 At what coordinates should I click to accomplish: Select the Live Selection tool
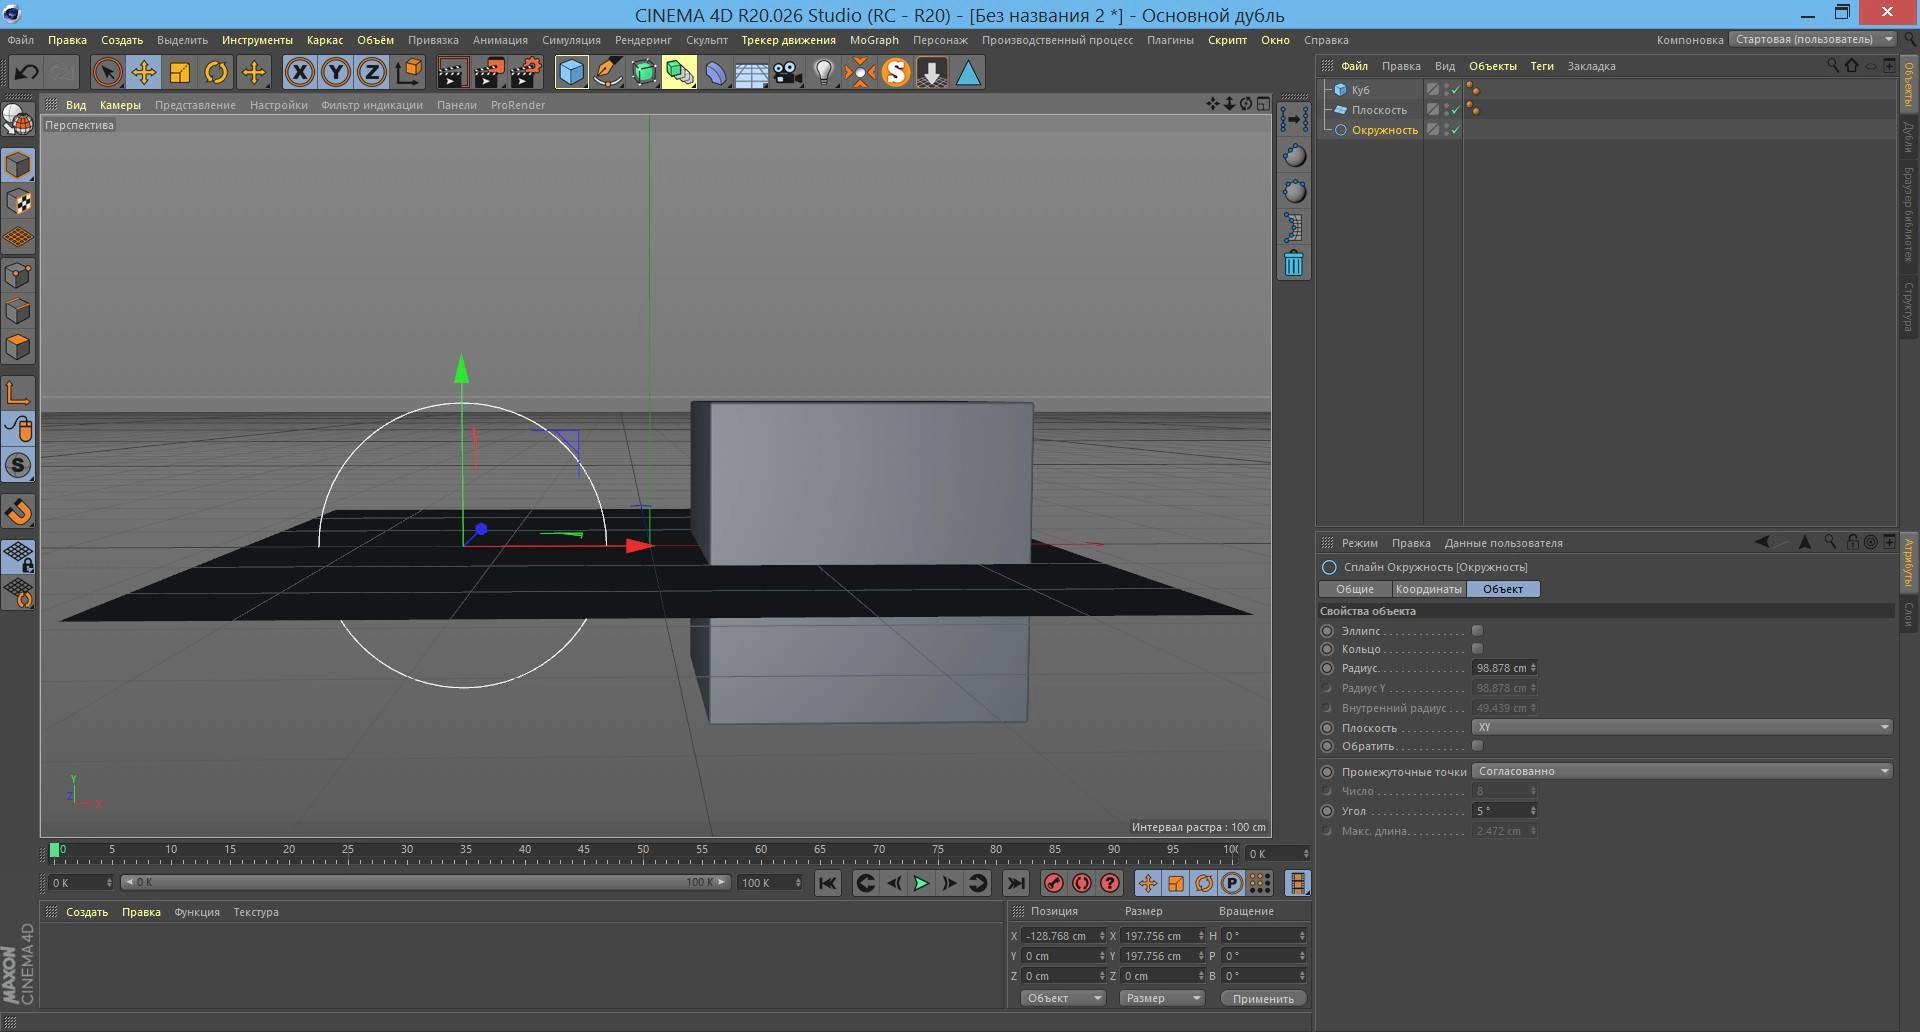pyautogui.click(x=107, y=72)
